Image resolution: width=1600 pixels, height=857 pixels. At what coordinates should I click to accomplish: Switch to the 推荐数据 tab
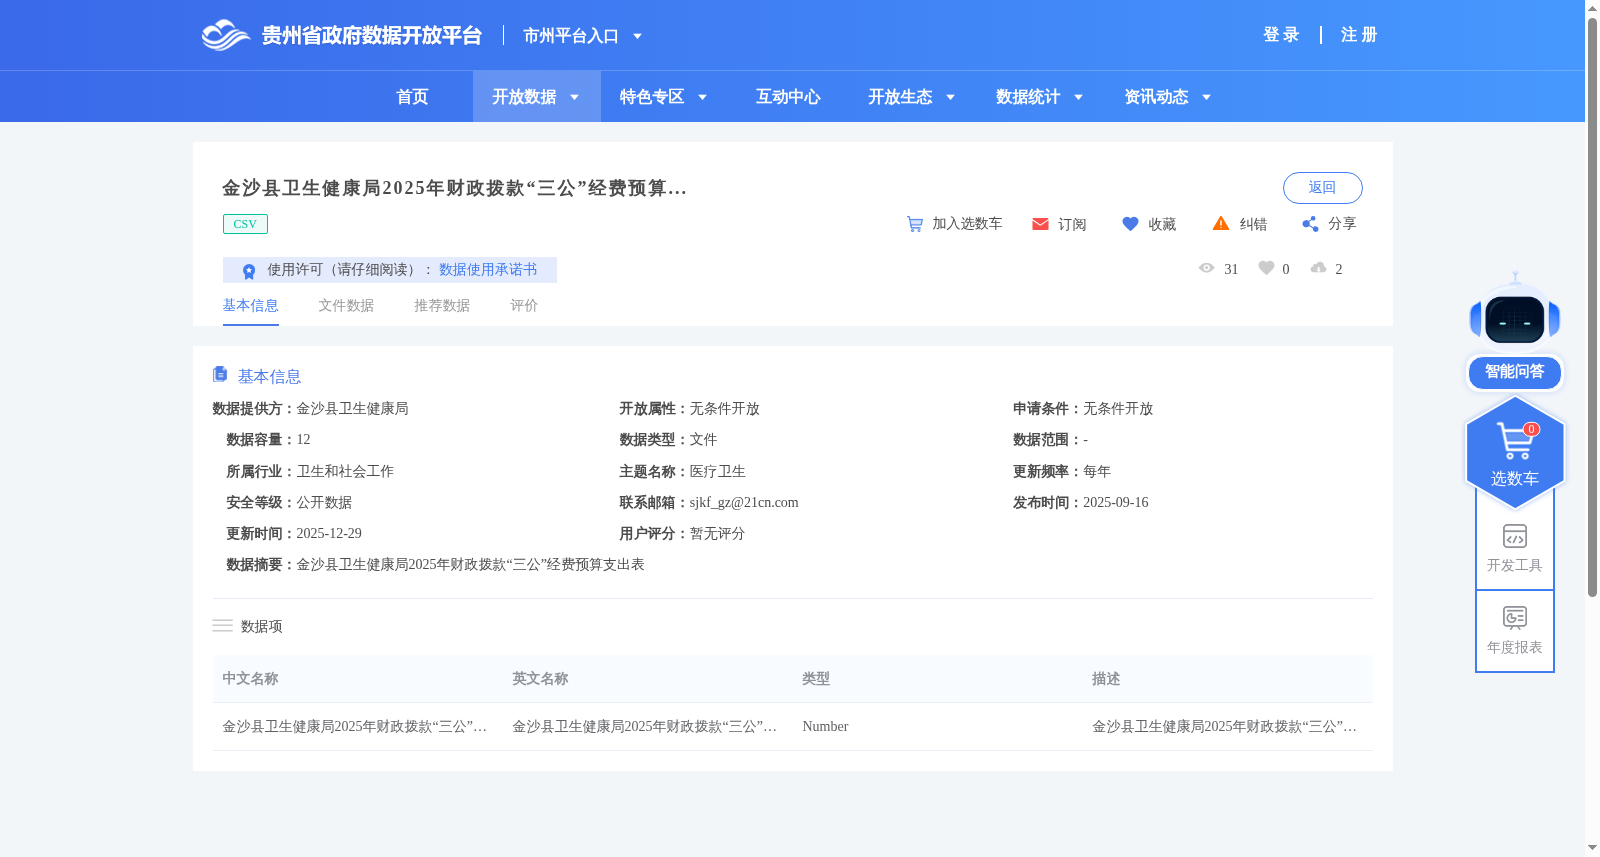tap(442, 306)
